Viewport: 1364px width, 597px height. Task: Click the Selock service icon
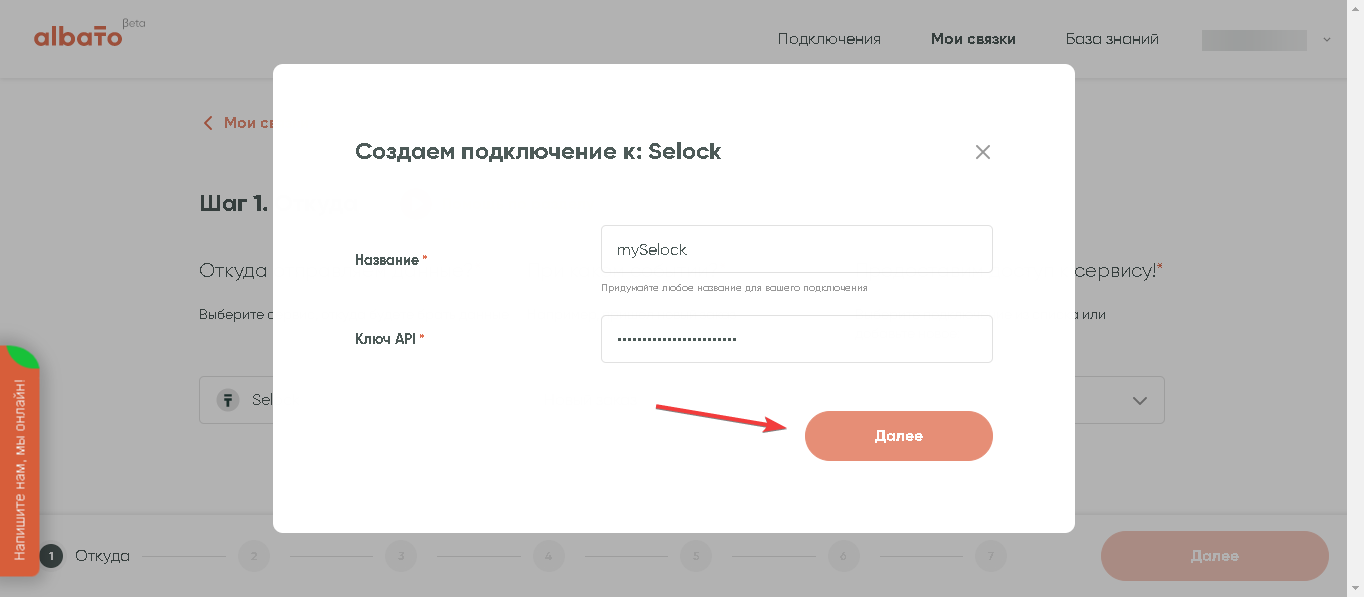228,400
